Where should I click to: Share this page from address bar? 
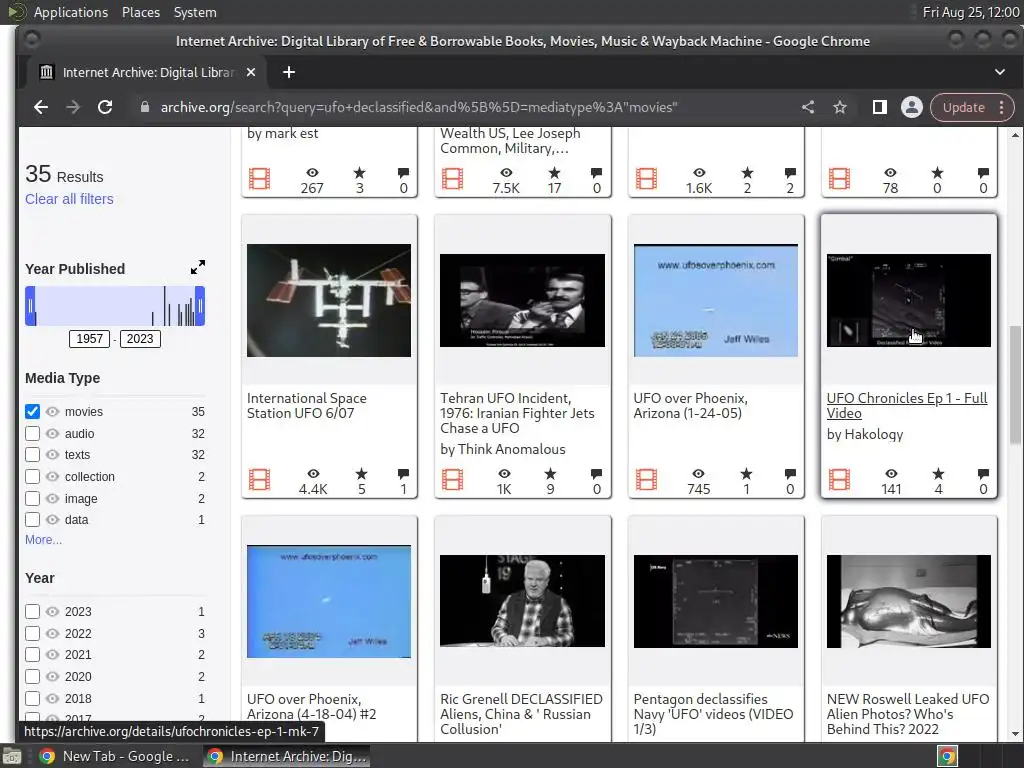(808, 107)
